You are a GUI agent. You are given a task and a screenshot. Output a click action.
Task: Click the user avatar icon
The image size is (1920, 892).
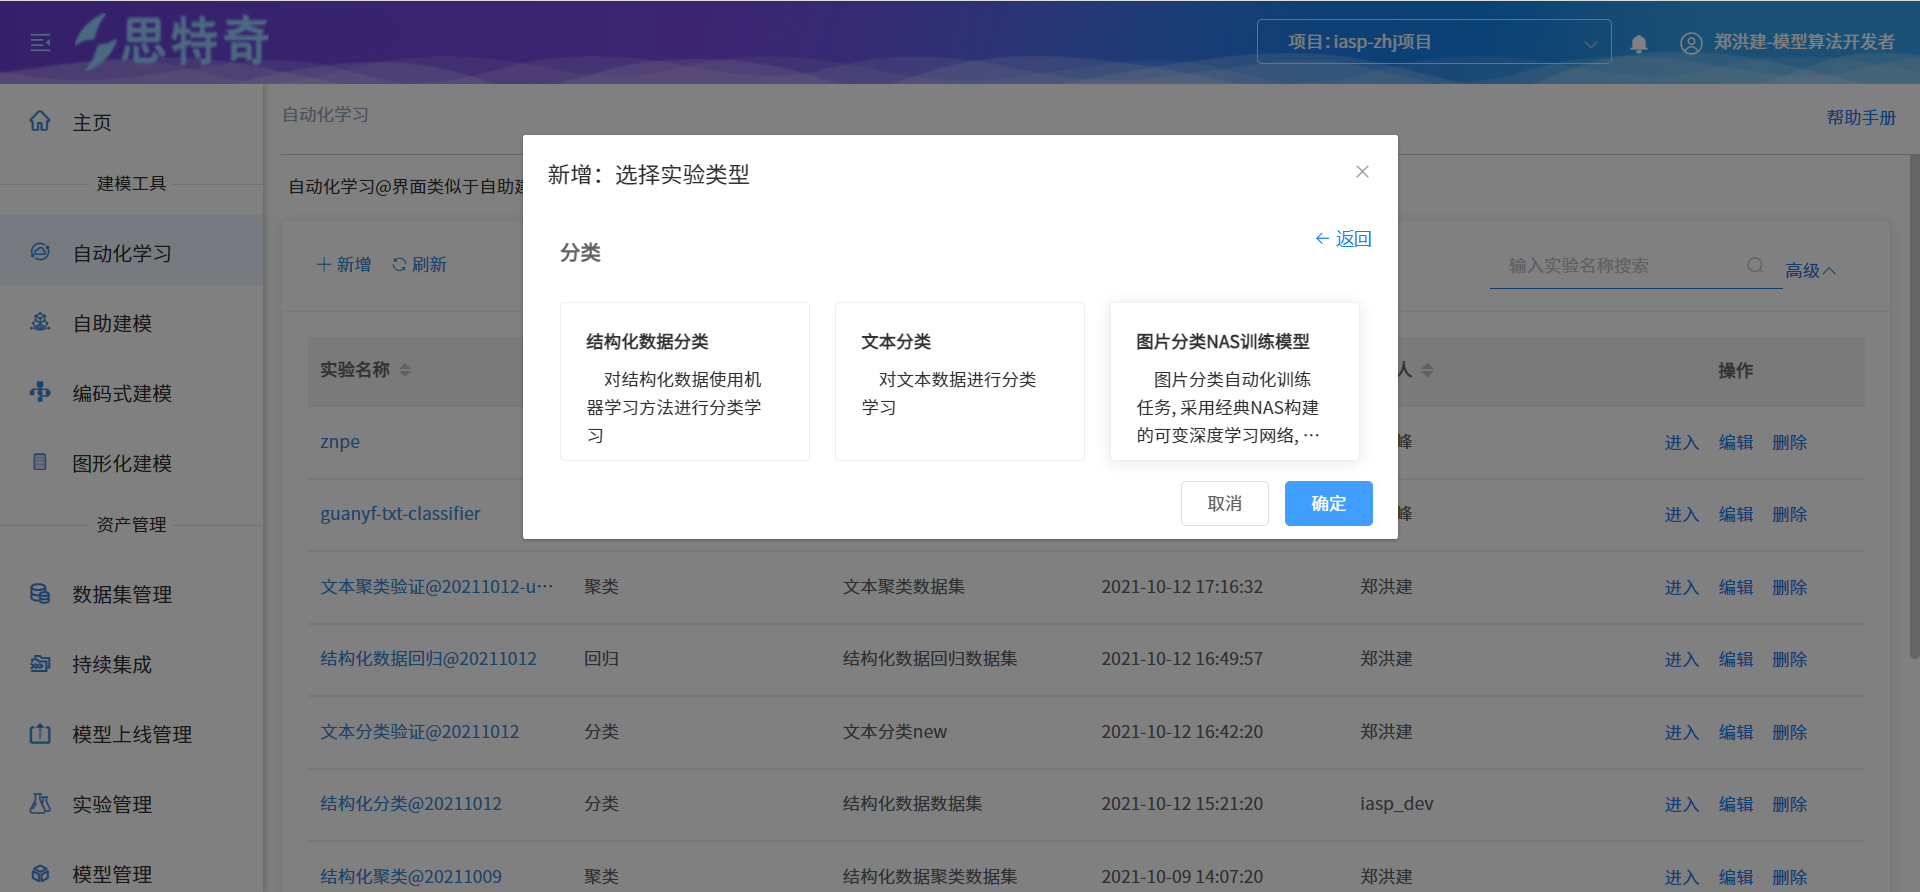tap(1690, 43)
